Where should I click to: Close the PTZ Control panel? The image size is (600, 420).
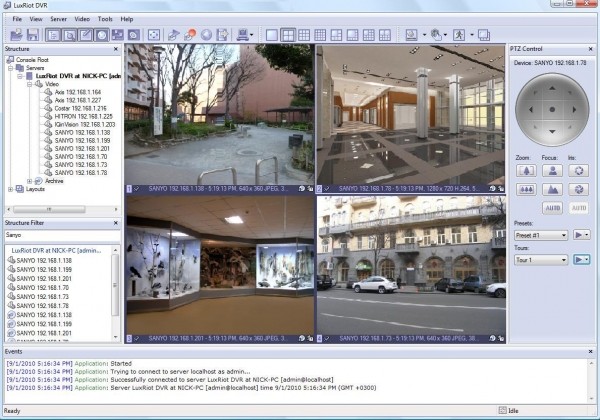[592, 48]
